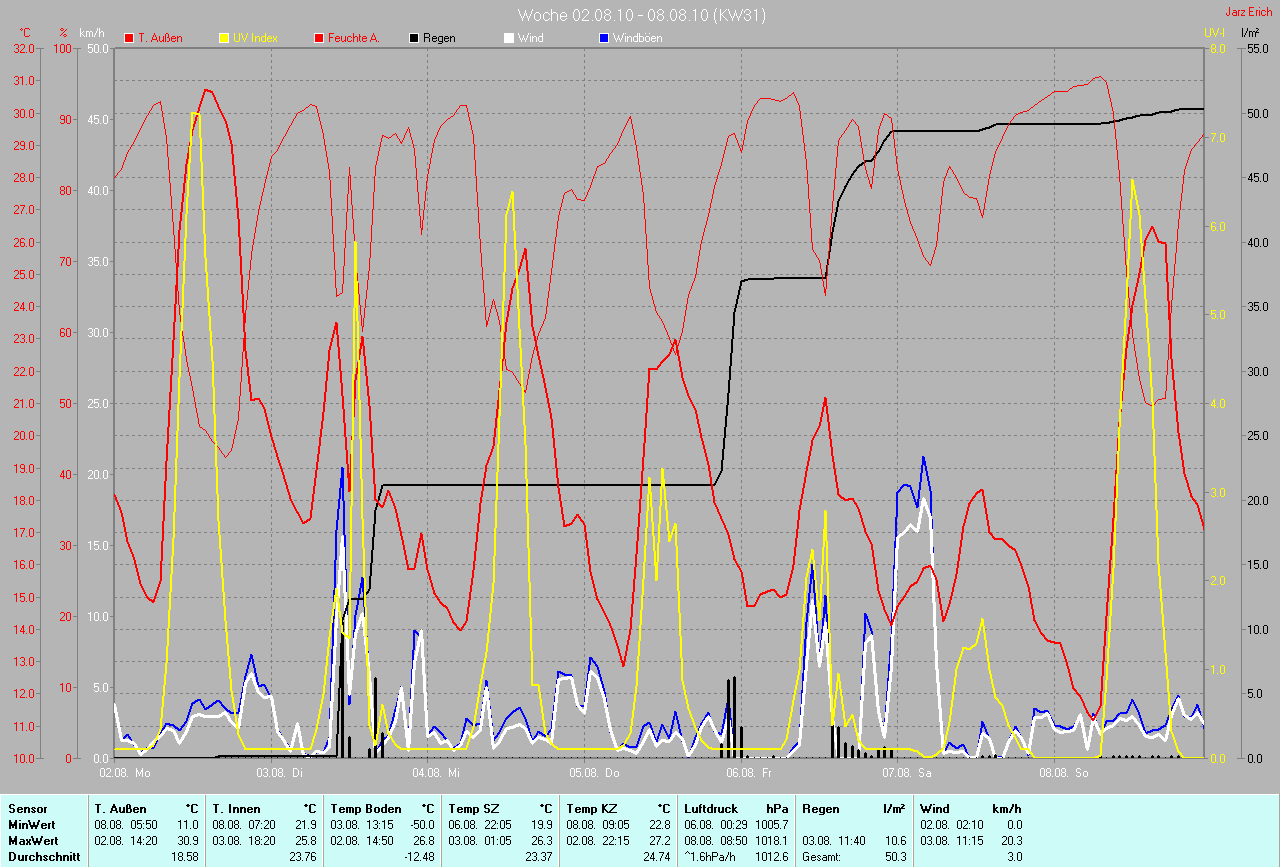
Task: Select the 05.08. Do date marker
Action: point(594,773)
